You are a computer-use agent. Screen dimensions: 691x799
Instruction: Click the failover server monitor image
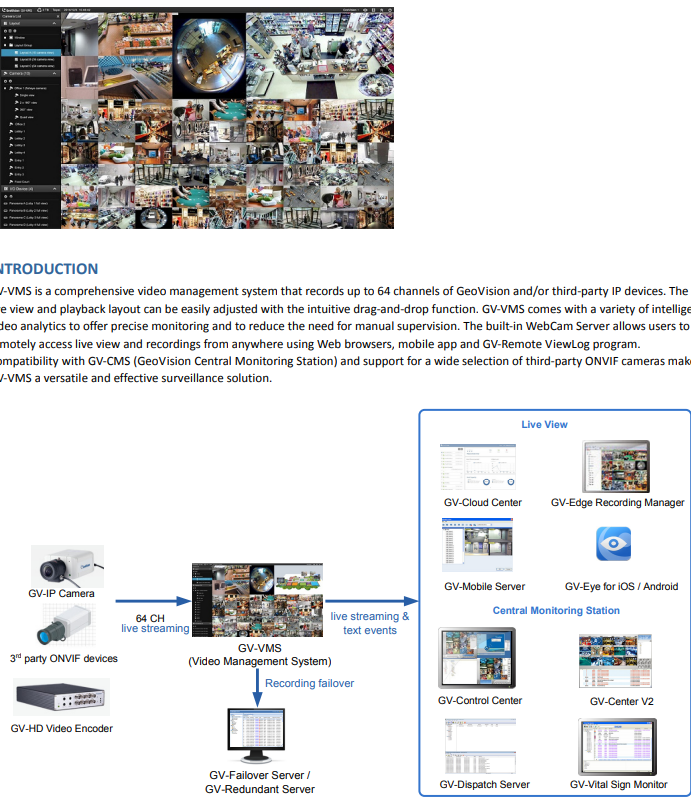[256, 735]
